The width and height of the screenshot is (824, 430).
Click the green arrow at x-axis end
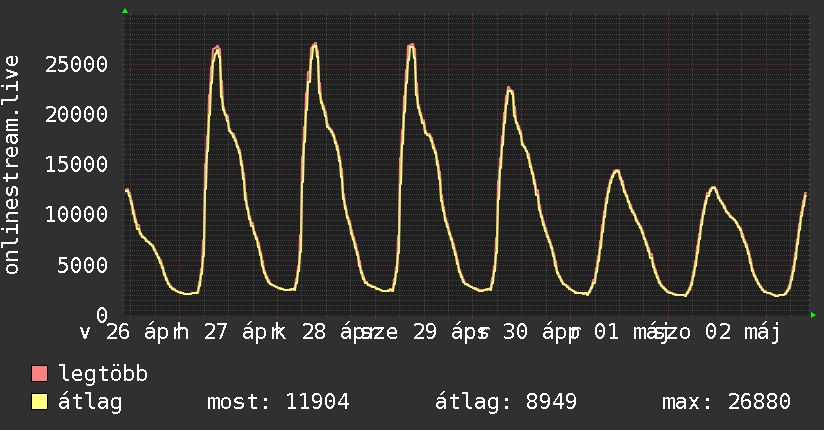[x=813, y=315]
